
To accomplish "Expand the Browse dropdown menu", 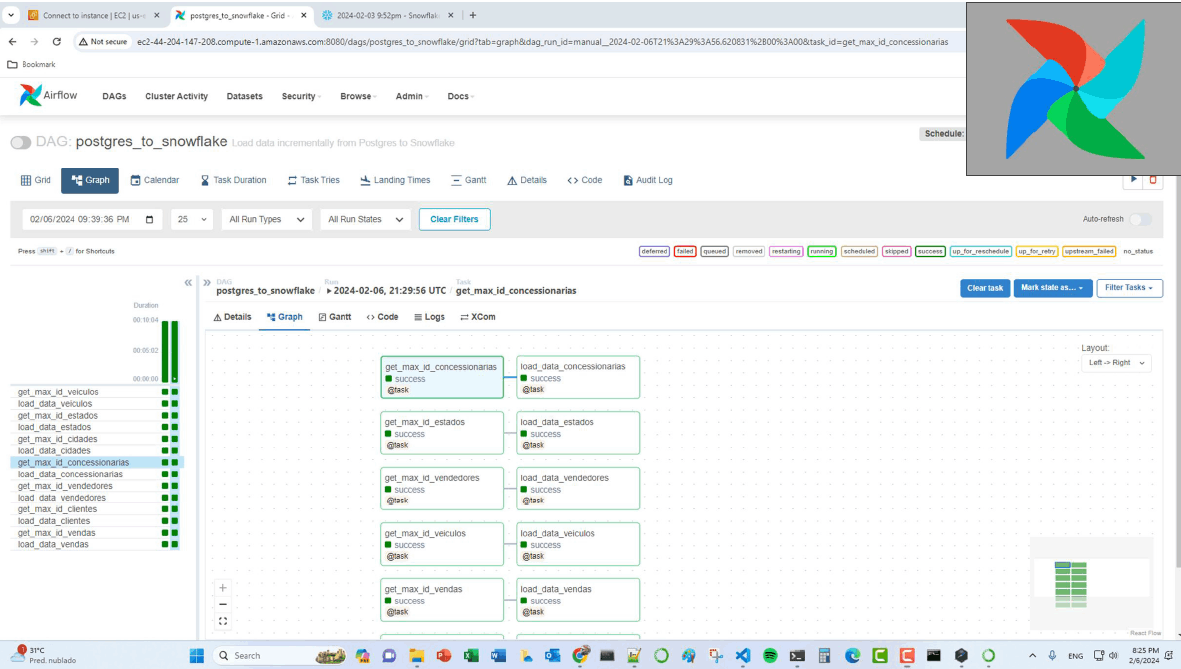I will point(359,96).
